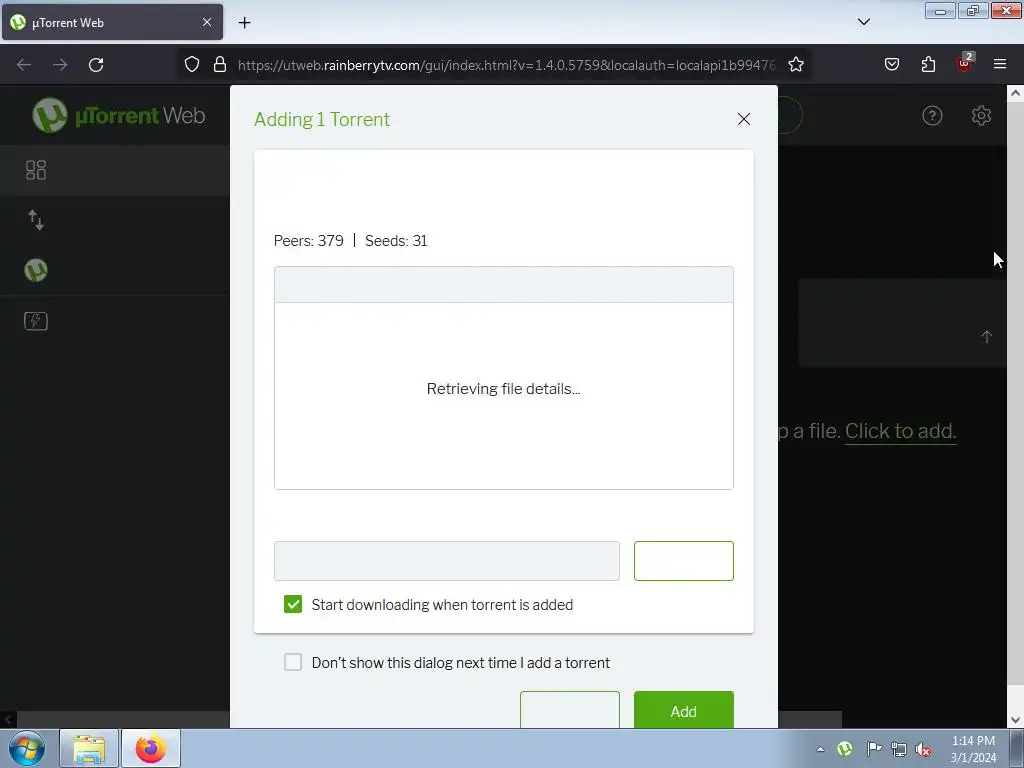Bookmark page with star icon
Image resolution: width=1024 pixels, height=768 pixels.
pyautogui.click(x=795, y=65)
